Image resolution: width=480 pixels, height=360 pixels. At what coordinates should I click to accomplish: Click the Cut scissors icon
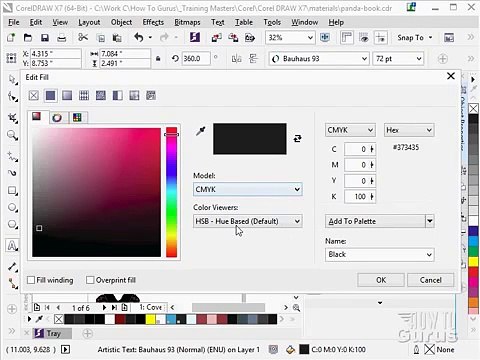pos(83,37)
